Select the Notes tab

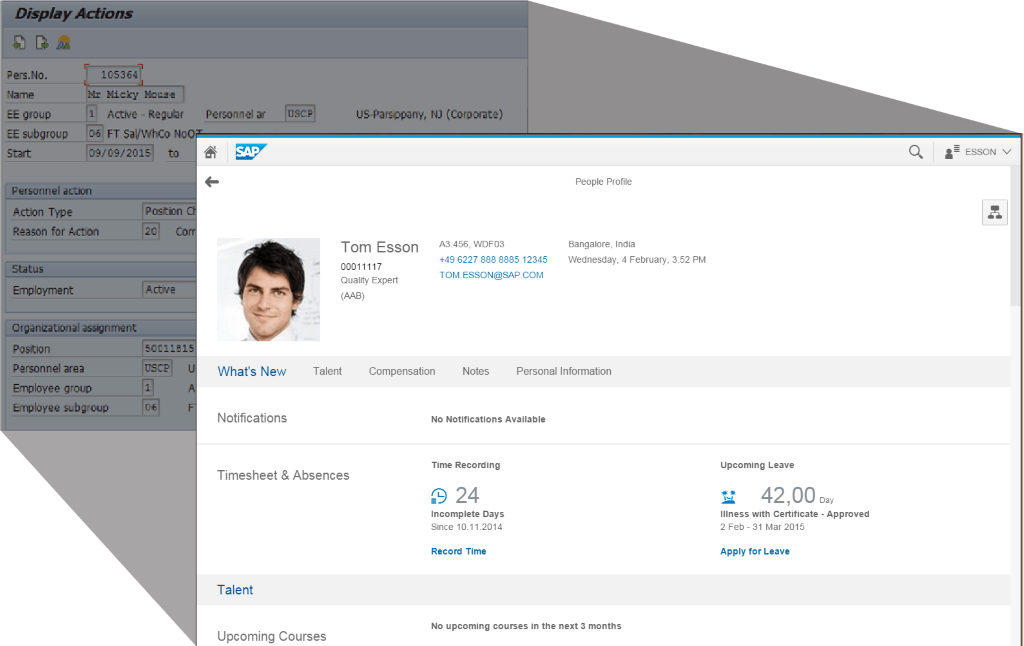pyautogui.click(x=475, y=371)
